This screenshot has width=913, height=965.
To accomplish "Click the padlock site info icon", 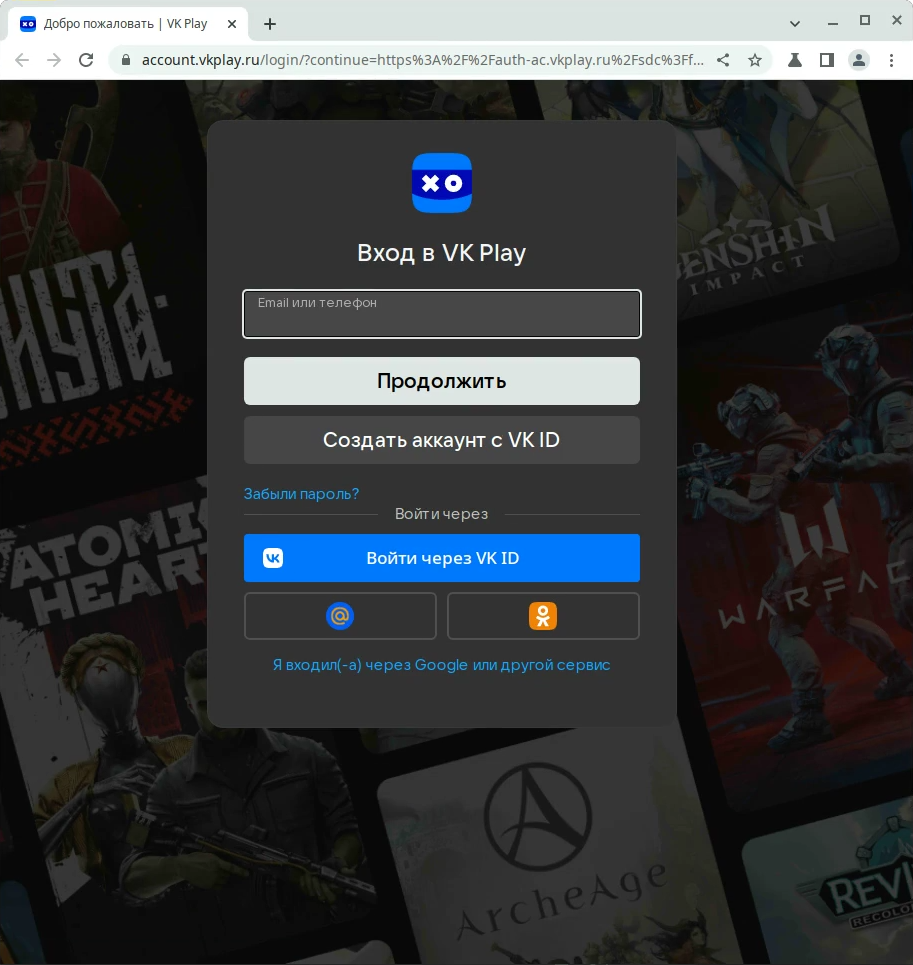I will tap(126, 60).
